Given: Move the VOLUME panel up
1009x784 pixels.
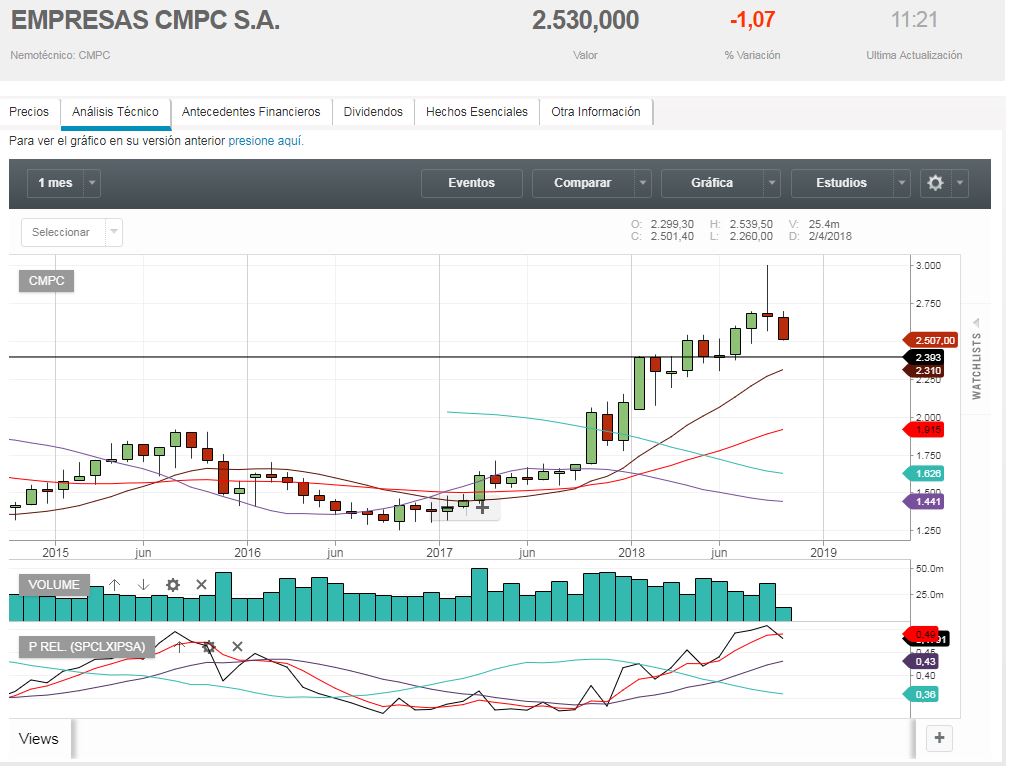Looking at the screenshot, I should click(115, 584).
